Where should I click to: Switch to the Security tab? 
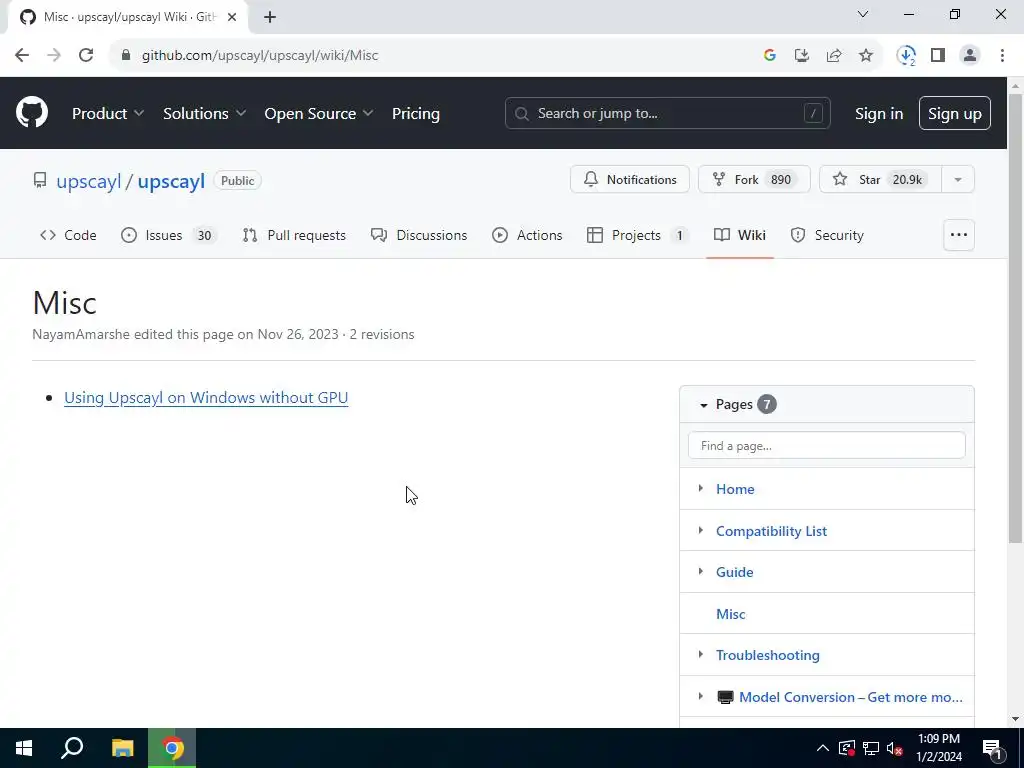(x=827, y=235)
